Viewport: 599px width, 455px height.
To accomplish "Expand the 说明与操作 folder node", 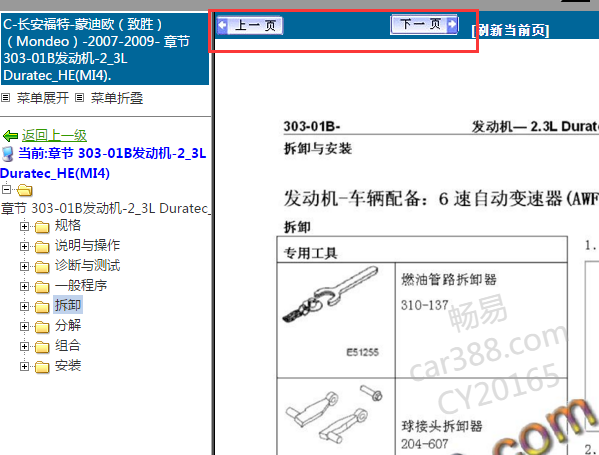I will (24, 246).
